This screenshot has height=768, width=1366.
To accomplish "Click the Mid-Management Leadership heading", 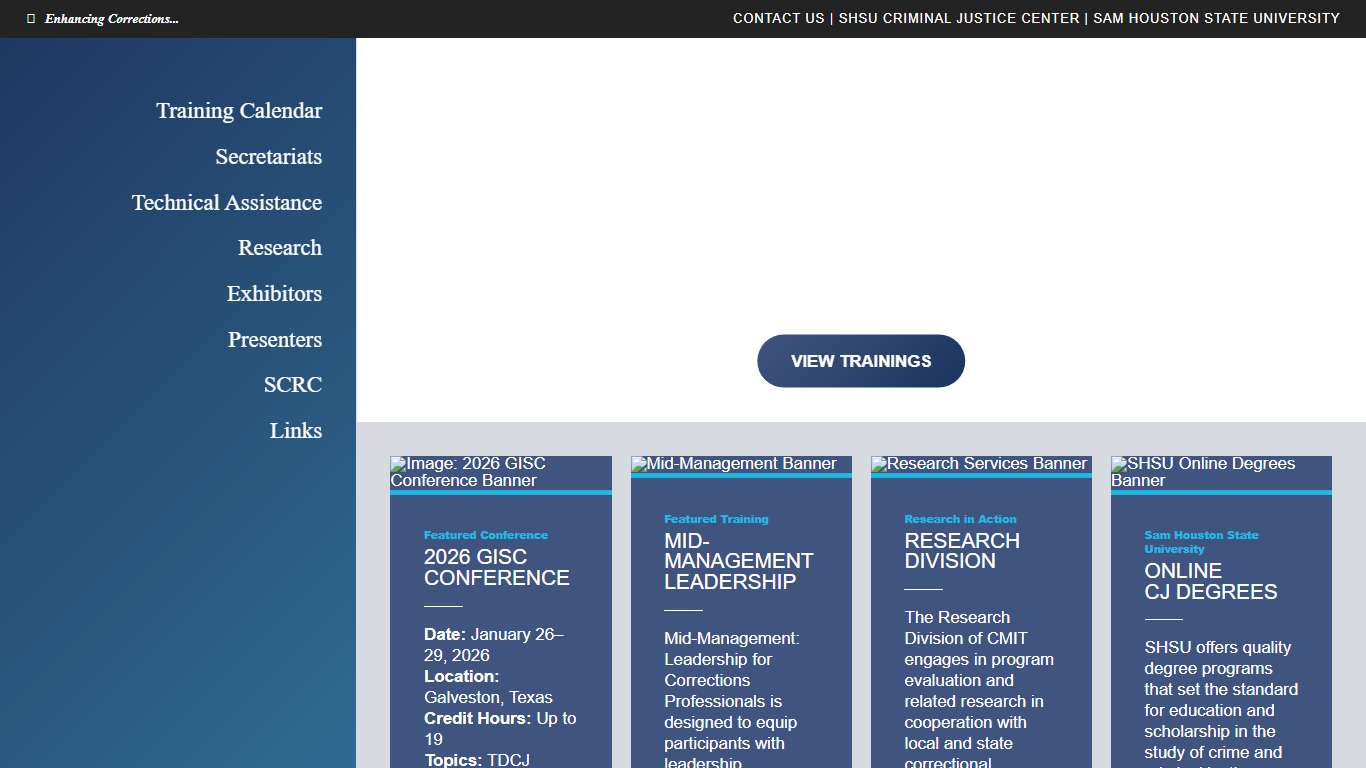I will coord(738,561).
